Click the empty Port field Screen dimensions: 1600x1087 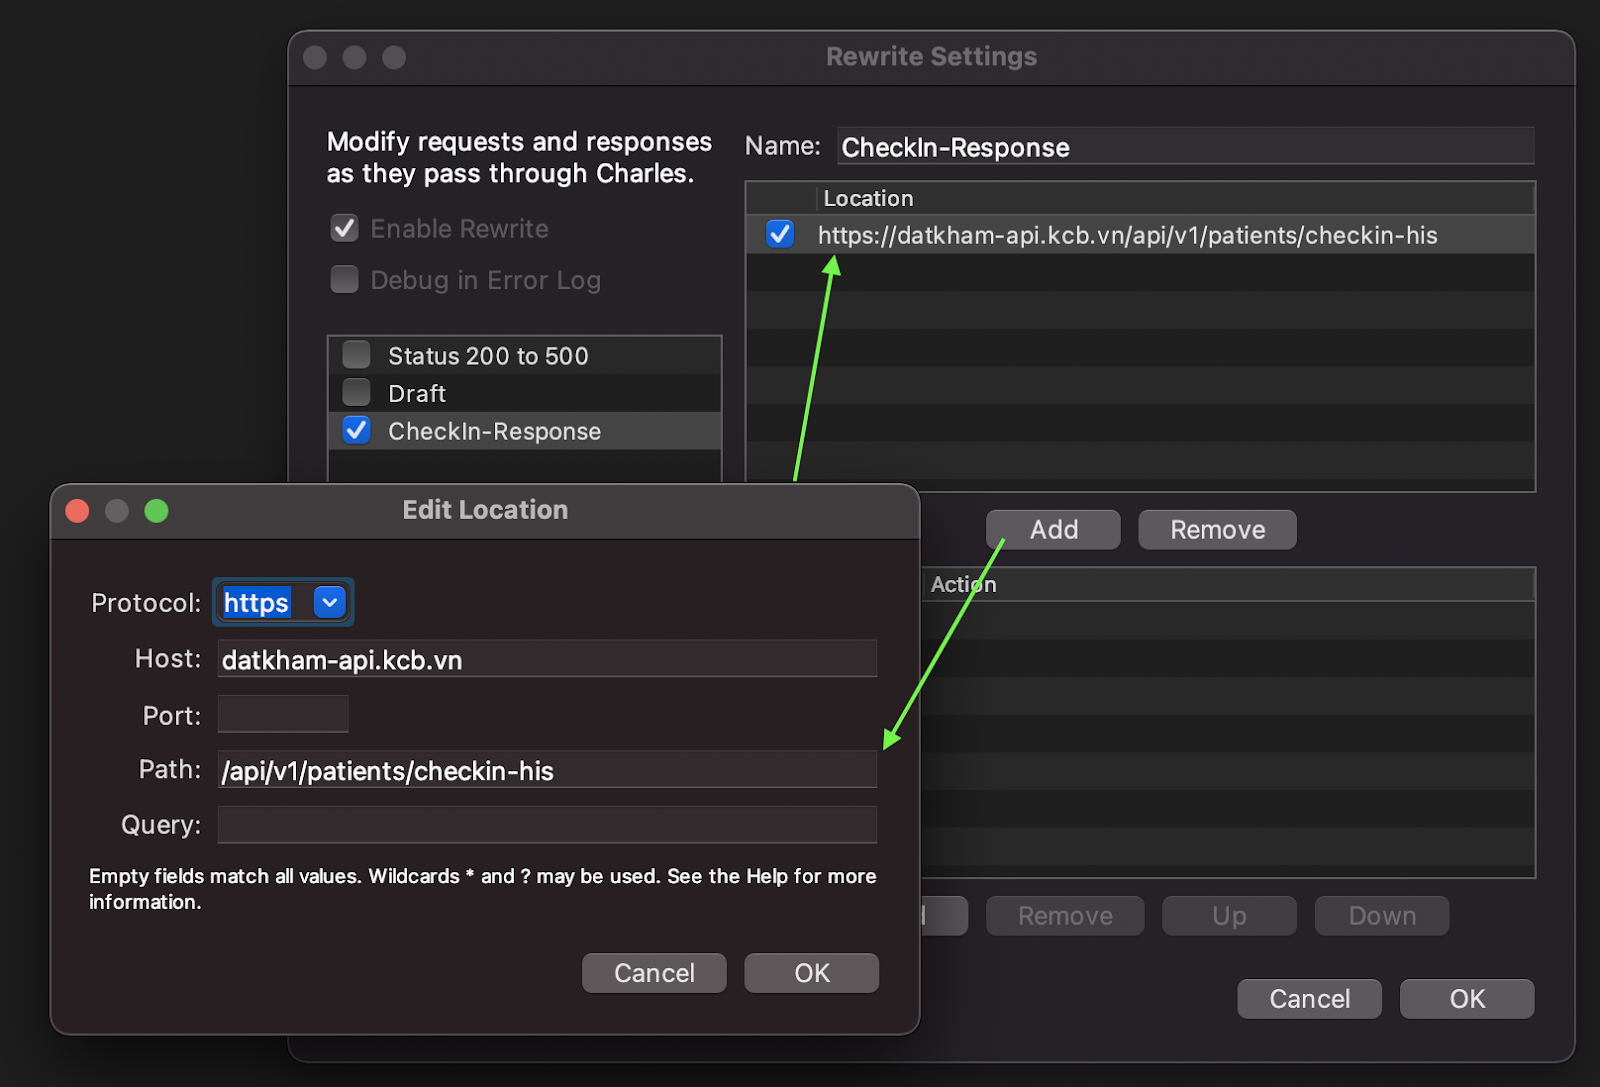coord(283,714)
